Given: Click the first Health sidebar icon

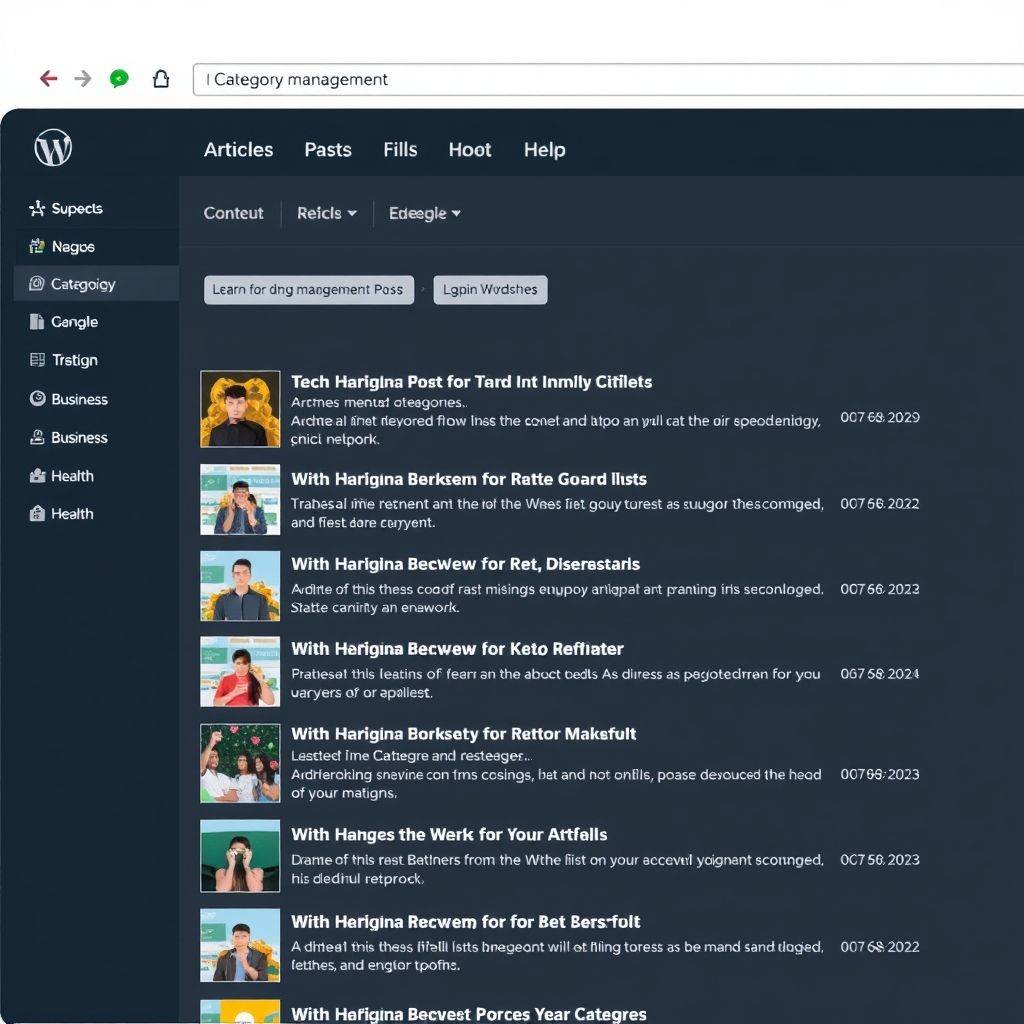Looking at the screenshot, I should [x=37, y=475].
